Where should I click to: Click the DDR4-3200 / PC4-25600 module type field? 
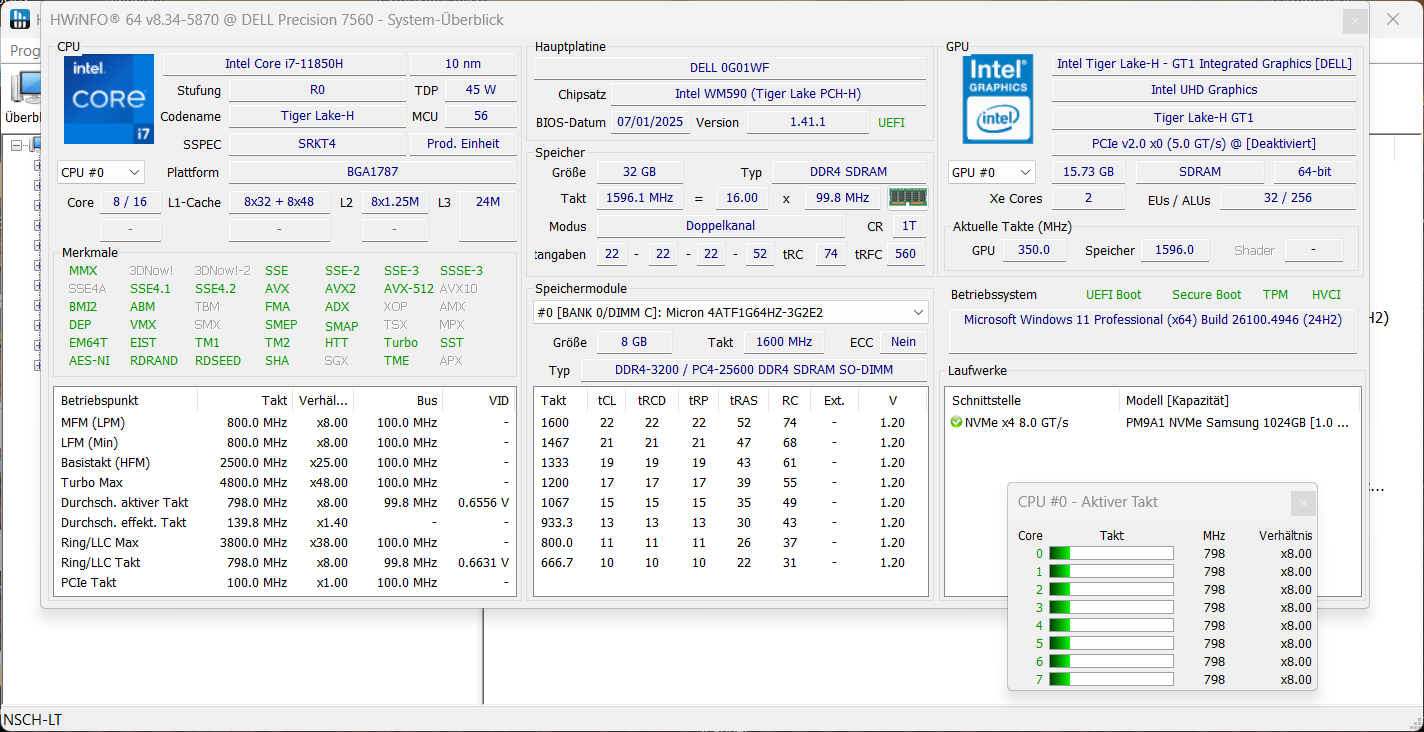pyautogui.click(x=754, y=370)
